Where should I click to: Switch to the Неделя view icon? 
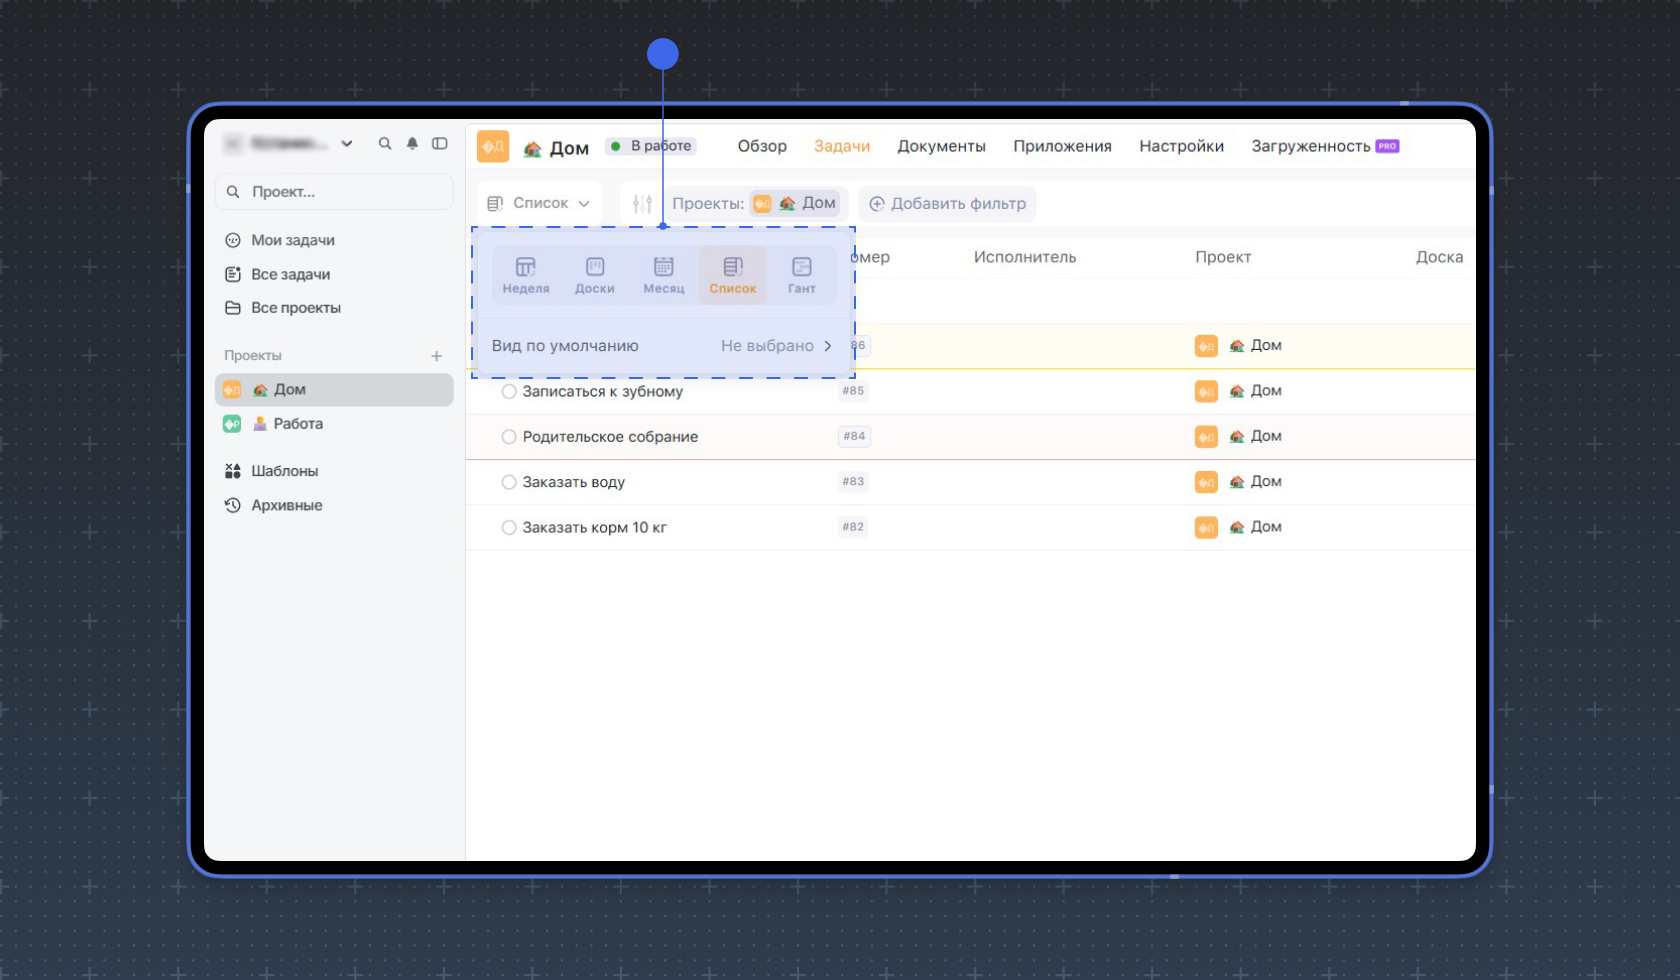pyautogui.click(x=525, y=274)
